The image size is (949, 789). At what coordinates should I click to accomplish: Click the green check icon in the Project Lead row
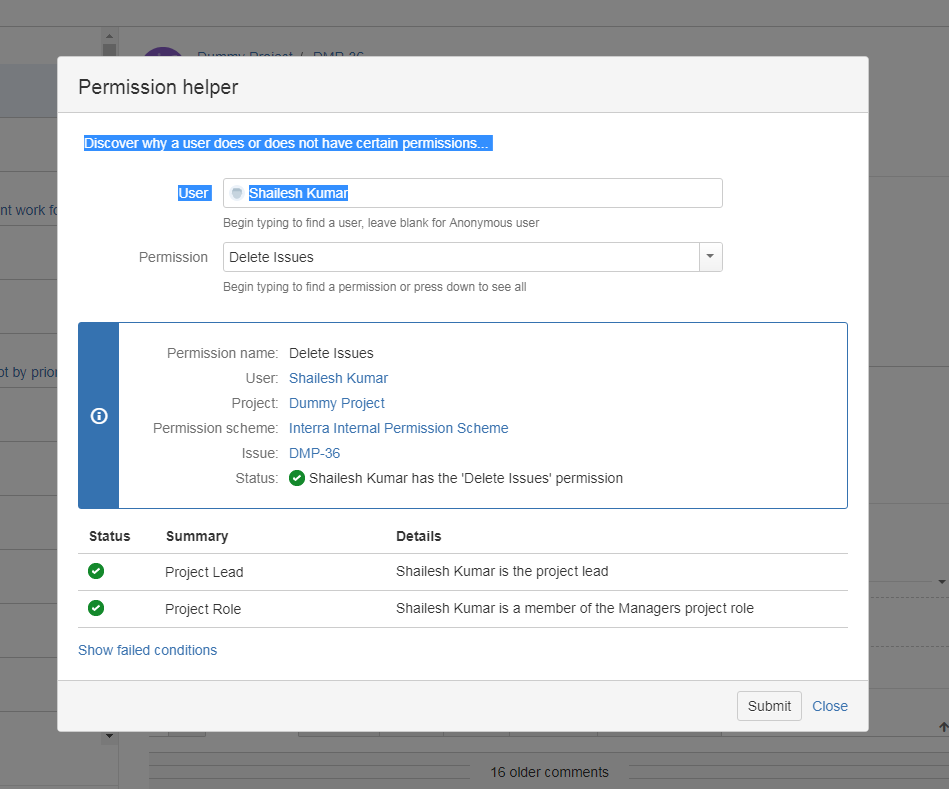click(x=96, y=571)
